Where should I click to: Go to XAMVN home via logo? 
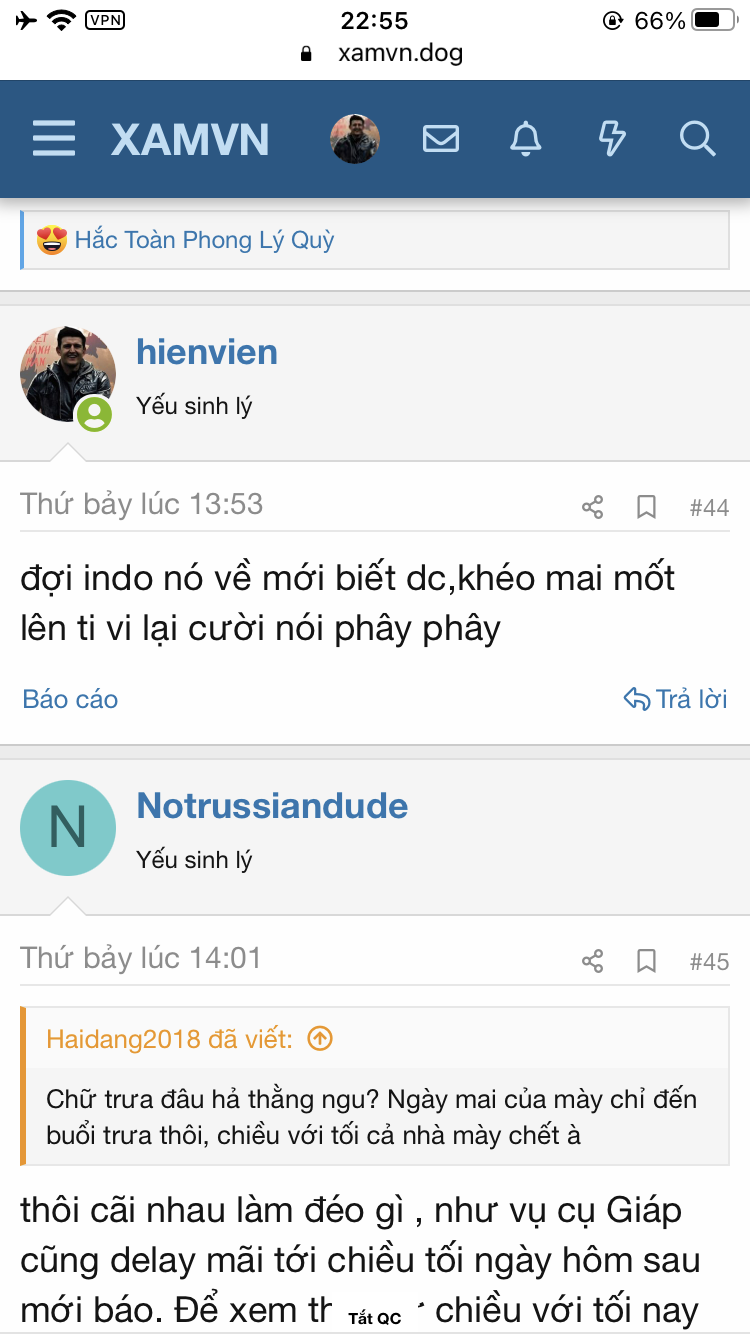(190, 139)
